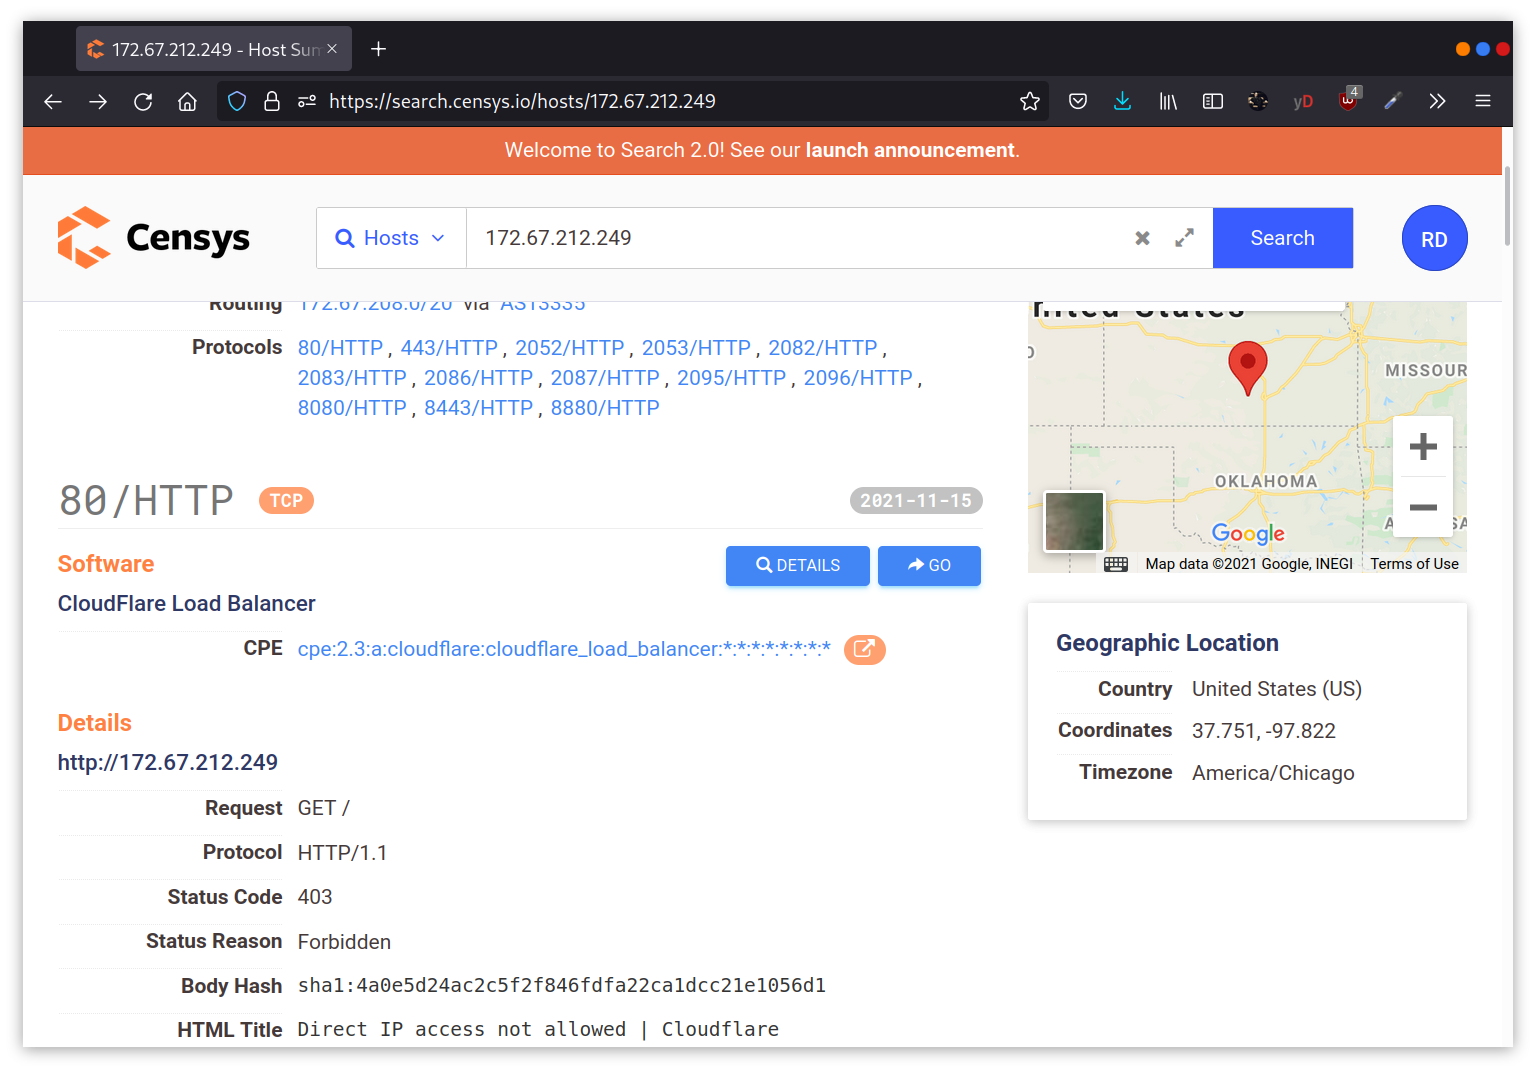1536x1072 pixels.
Task: Open map keyboard shortcuts
Action: [x=1116, y=564]
